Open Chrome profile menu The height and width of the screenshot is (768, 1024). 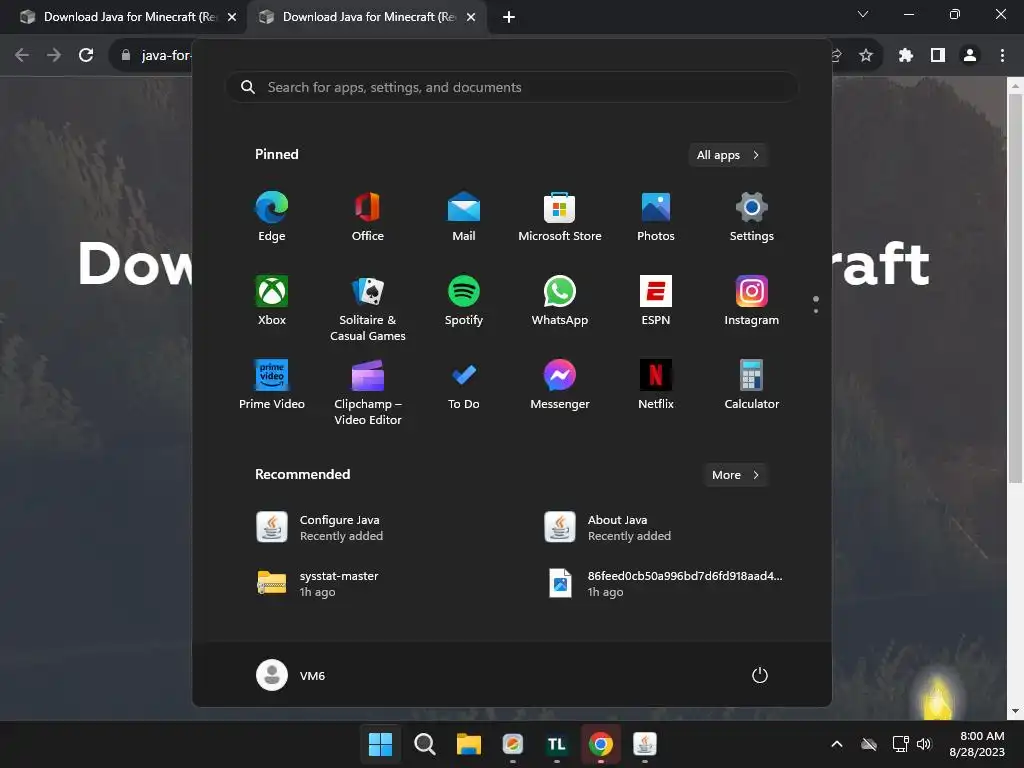[x=970, y=55]
